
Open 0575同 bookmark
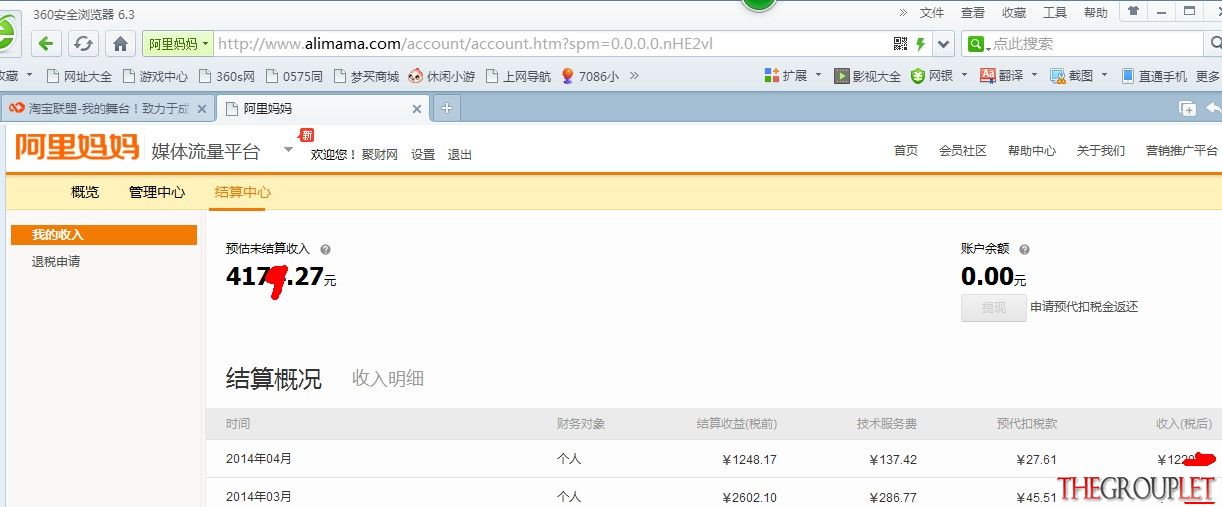click(x=294, y=76)
